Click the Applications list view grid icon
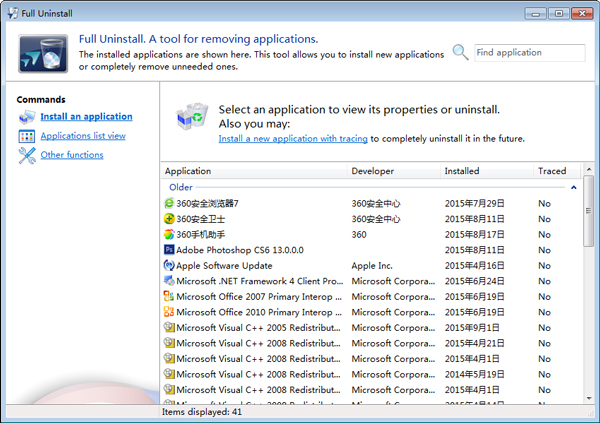Image resolution: width=600 pixels, height=423 pixels. (27, 136)
